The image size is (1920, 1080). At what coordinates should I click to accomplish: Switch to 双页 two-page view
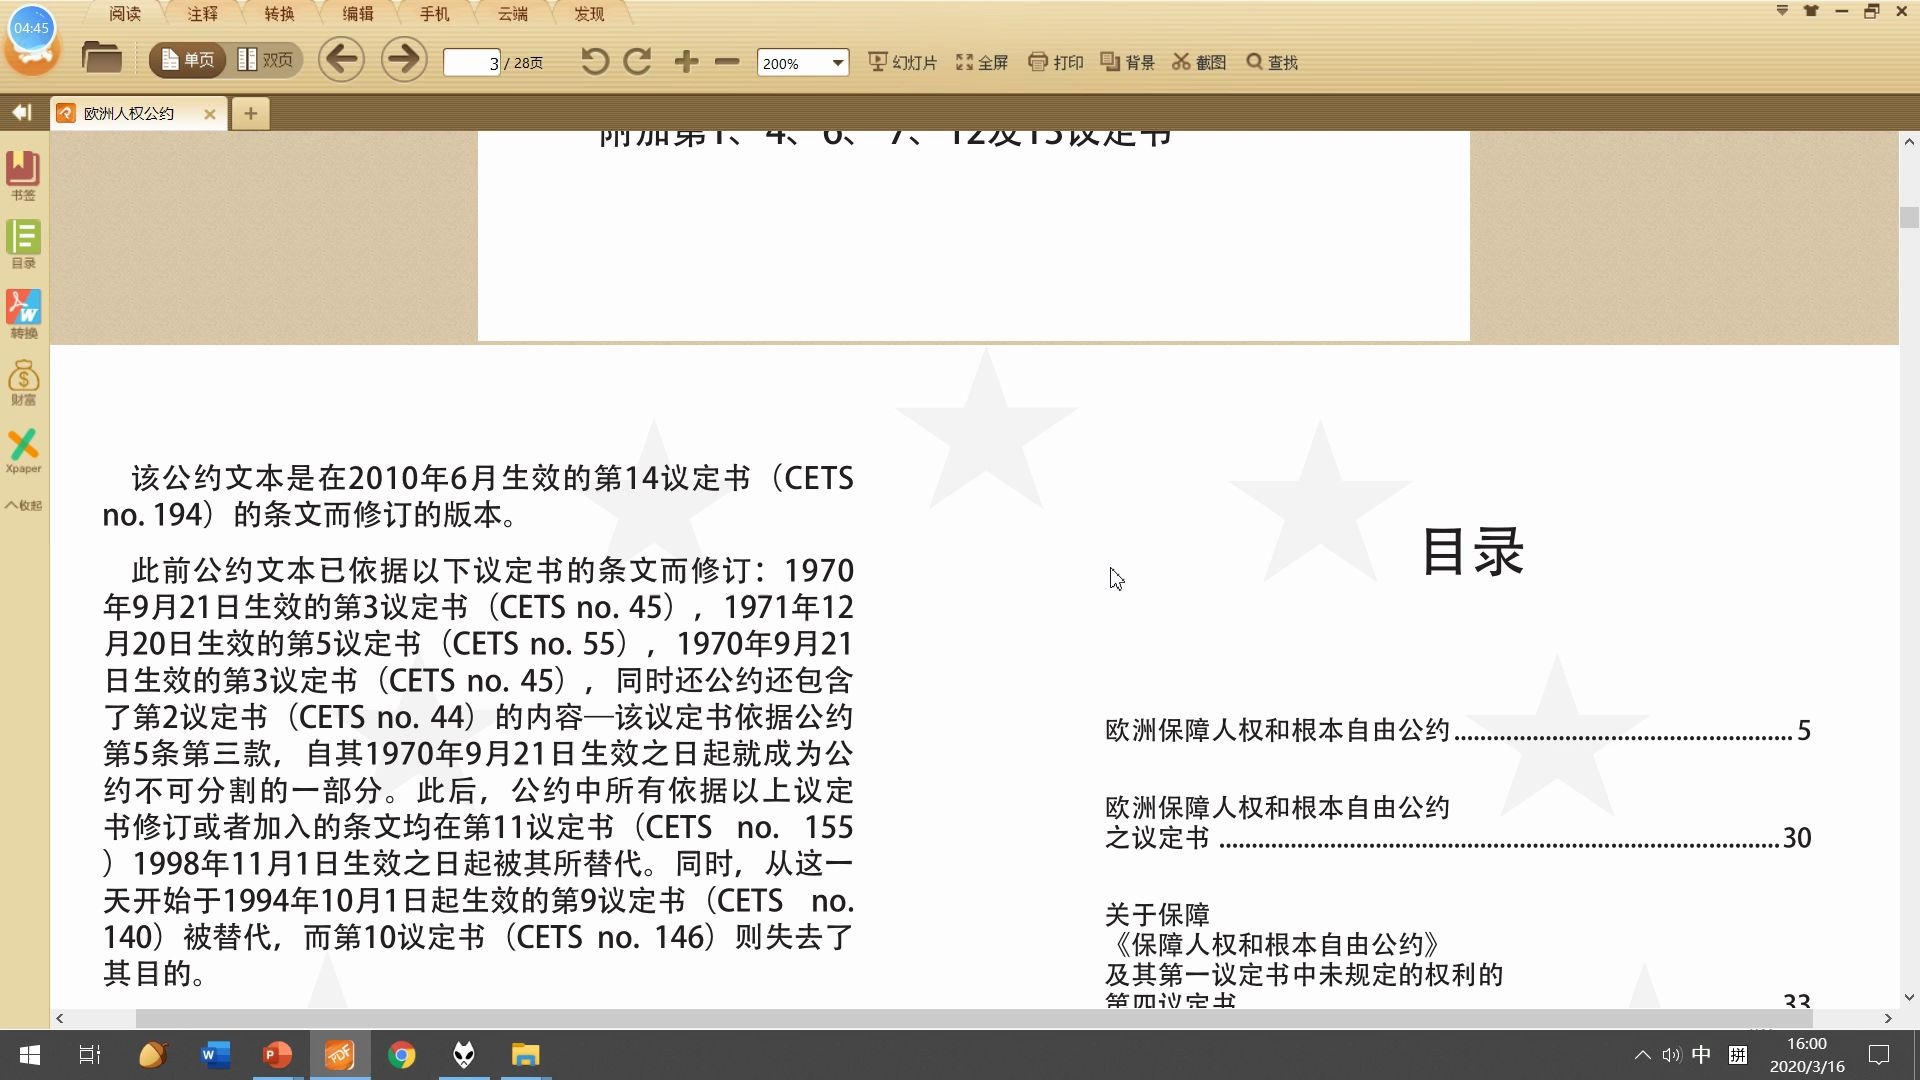[x=267, y=58]
